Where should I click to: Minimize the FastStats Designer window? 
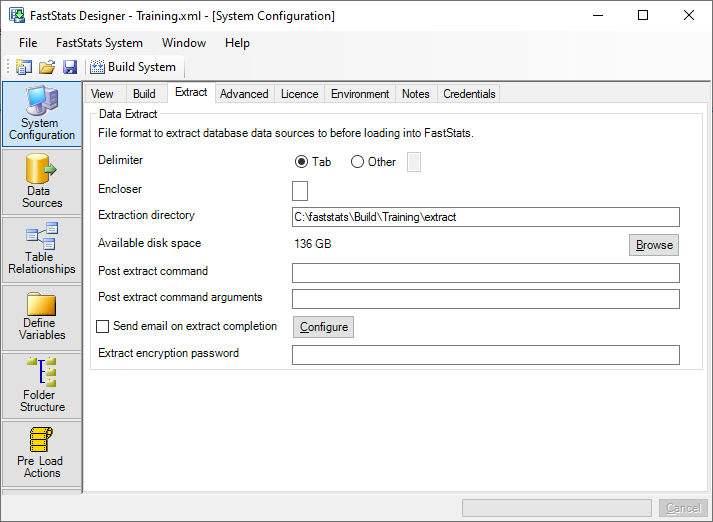tap(598, 15)
